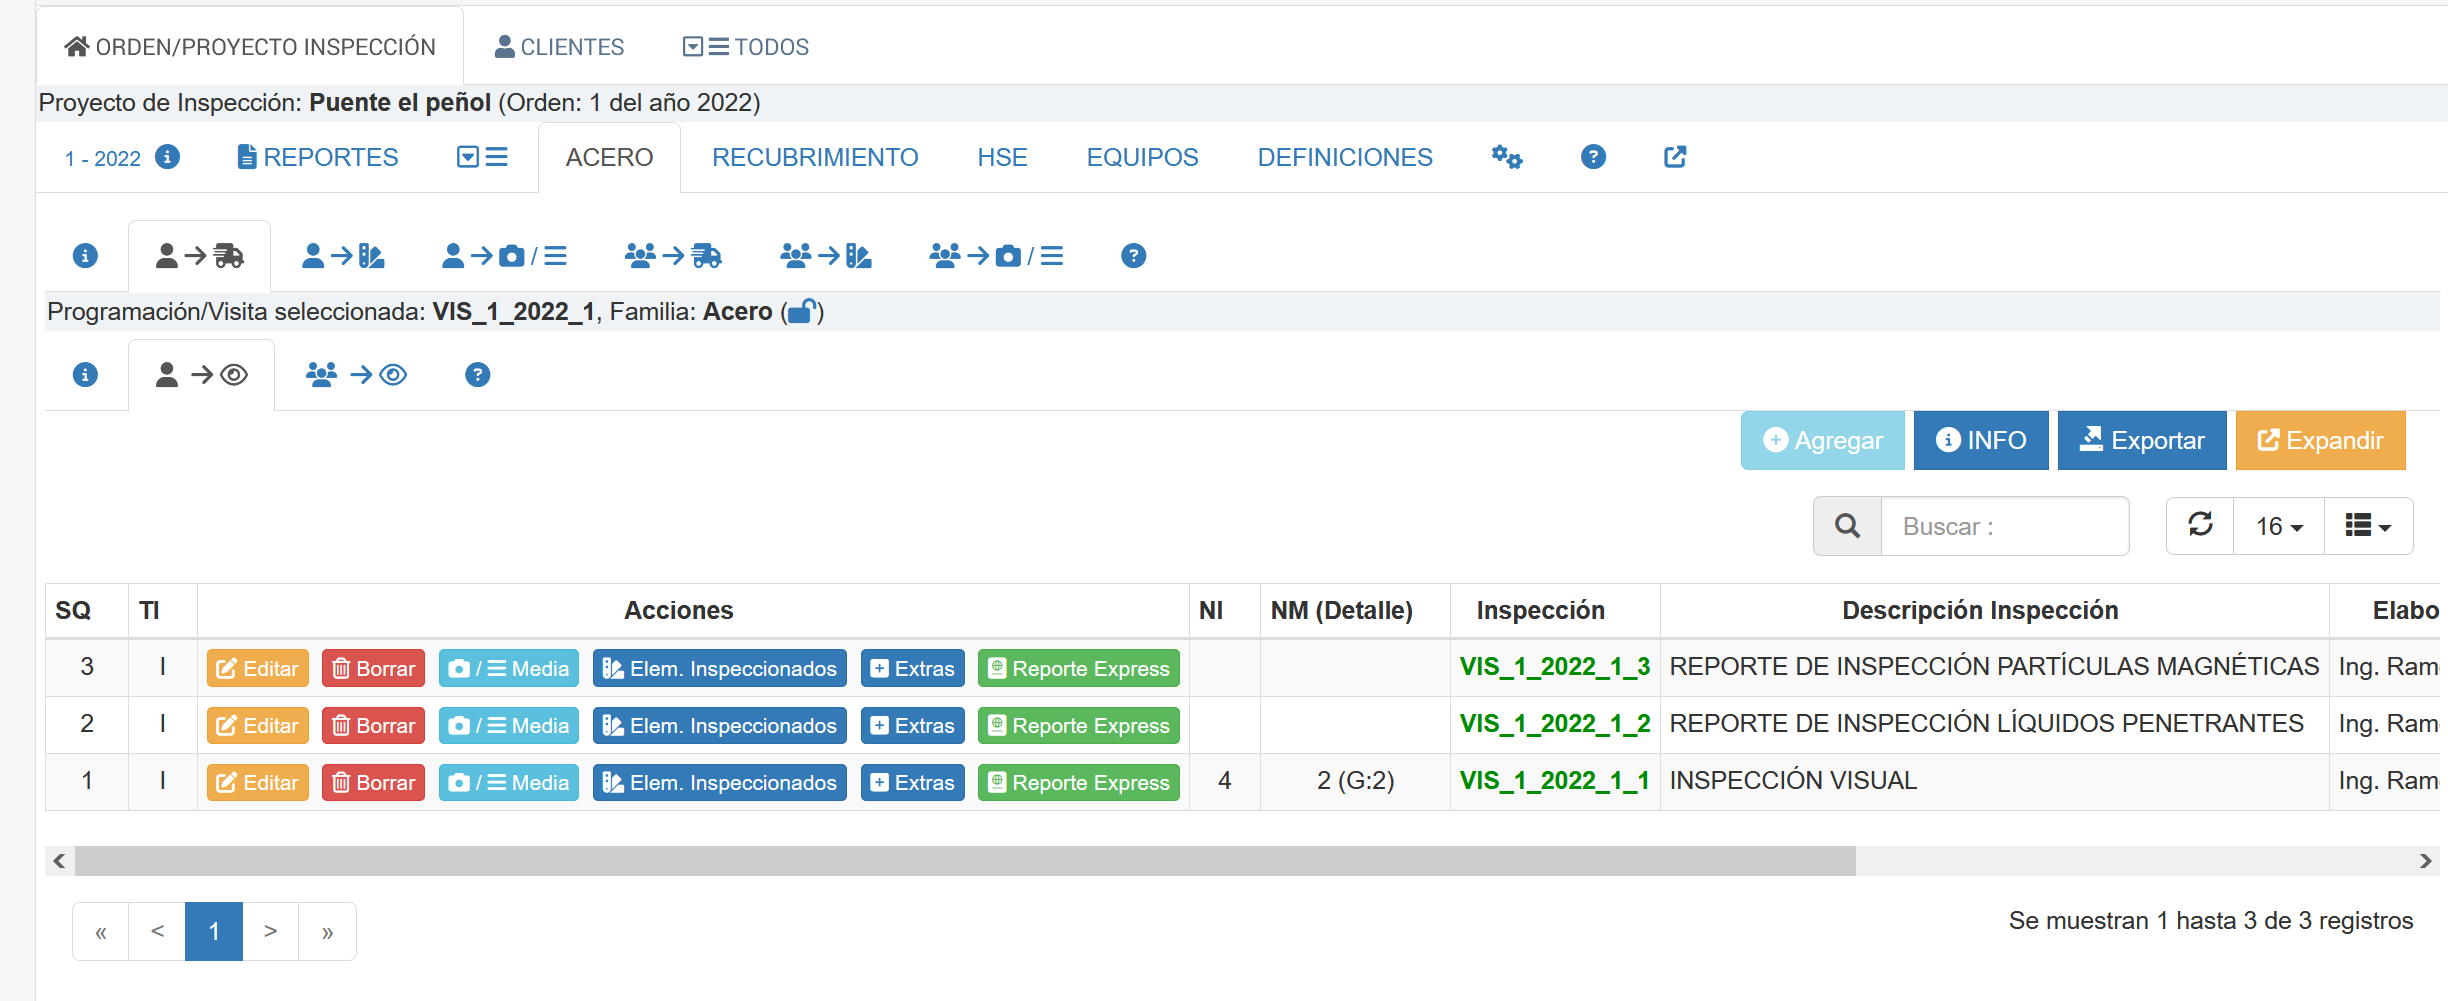This screenshot has width=2448, height=1001.
Task: Toggle the lock icon beside Familia Acero
Action: [801, 312]
